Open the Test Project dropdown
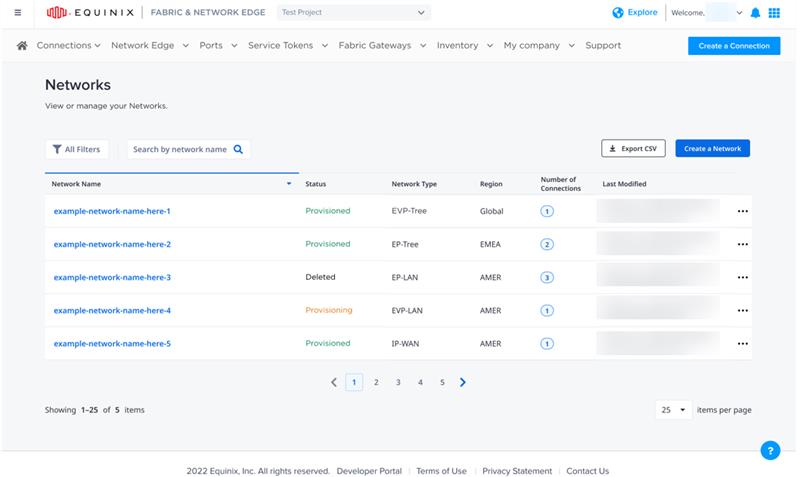The width and height of the screenshot is (800, 477). pyautogui.click(x=354, y=12)
